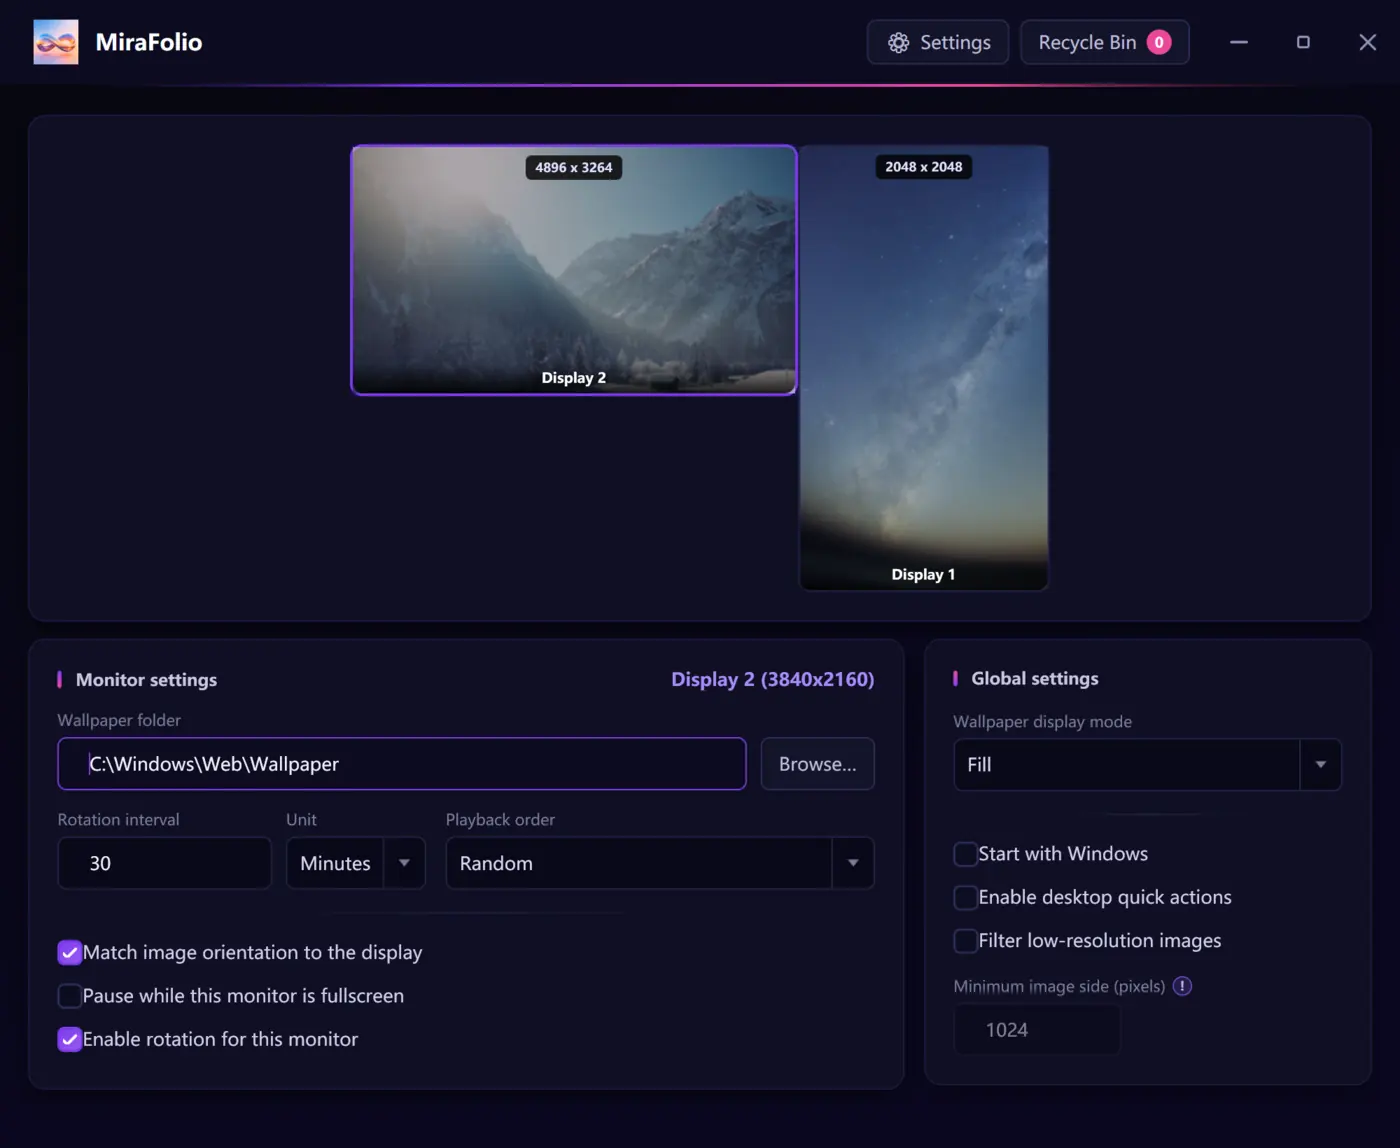Click the Display 2 (3840x2160) heading

click(x=773, y=679)
